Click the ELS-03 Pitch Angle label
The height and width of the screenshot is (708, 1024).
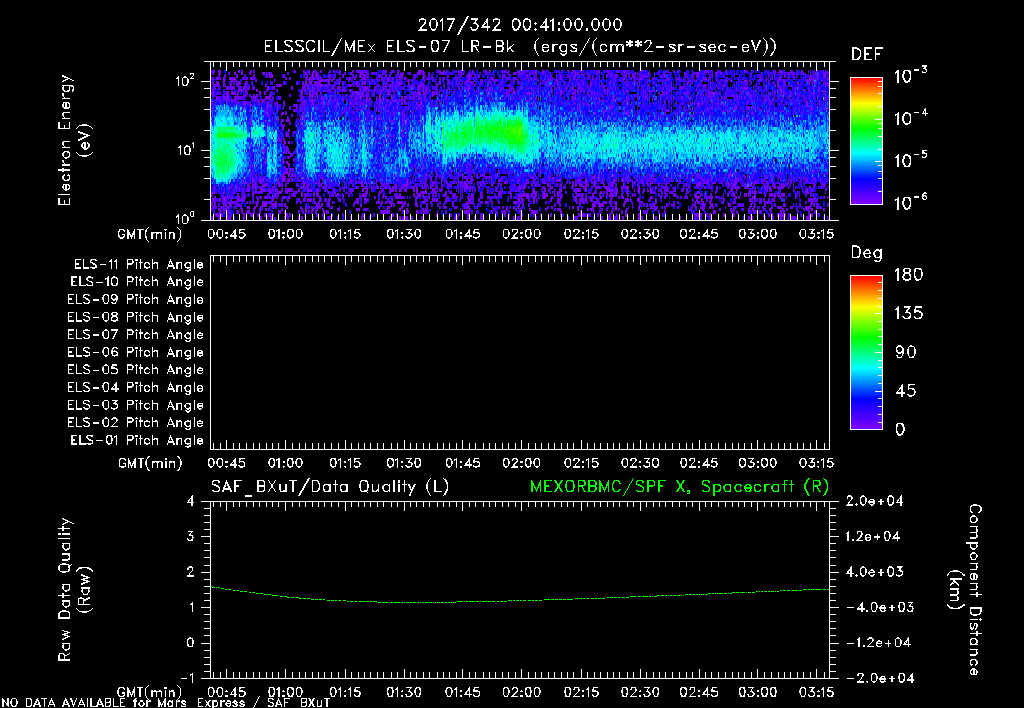pyautogui.click(x=135, y=405)
